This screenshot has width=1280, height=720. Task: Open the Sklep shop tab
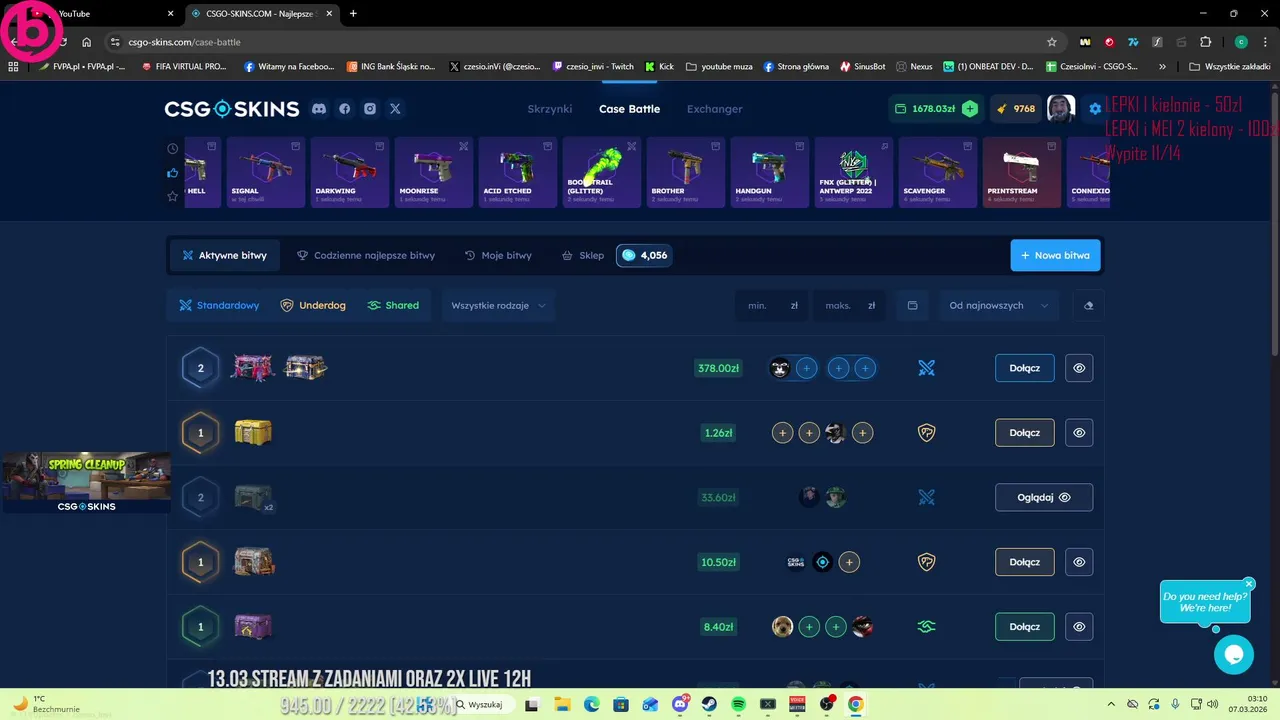[583, 255]
